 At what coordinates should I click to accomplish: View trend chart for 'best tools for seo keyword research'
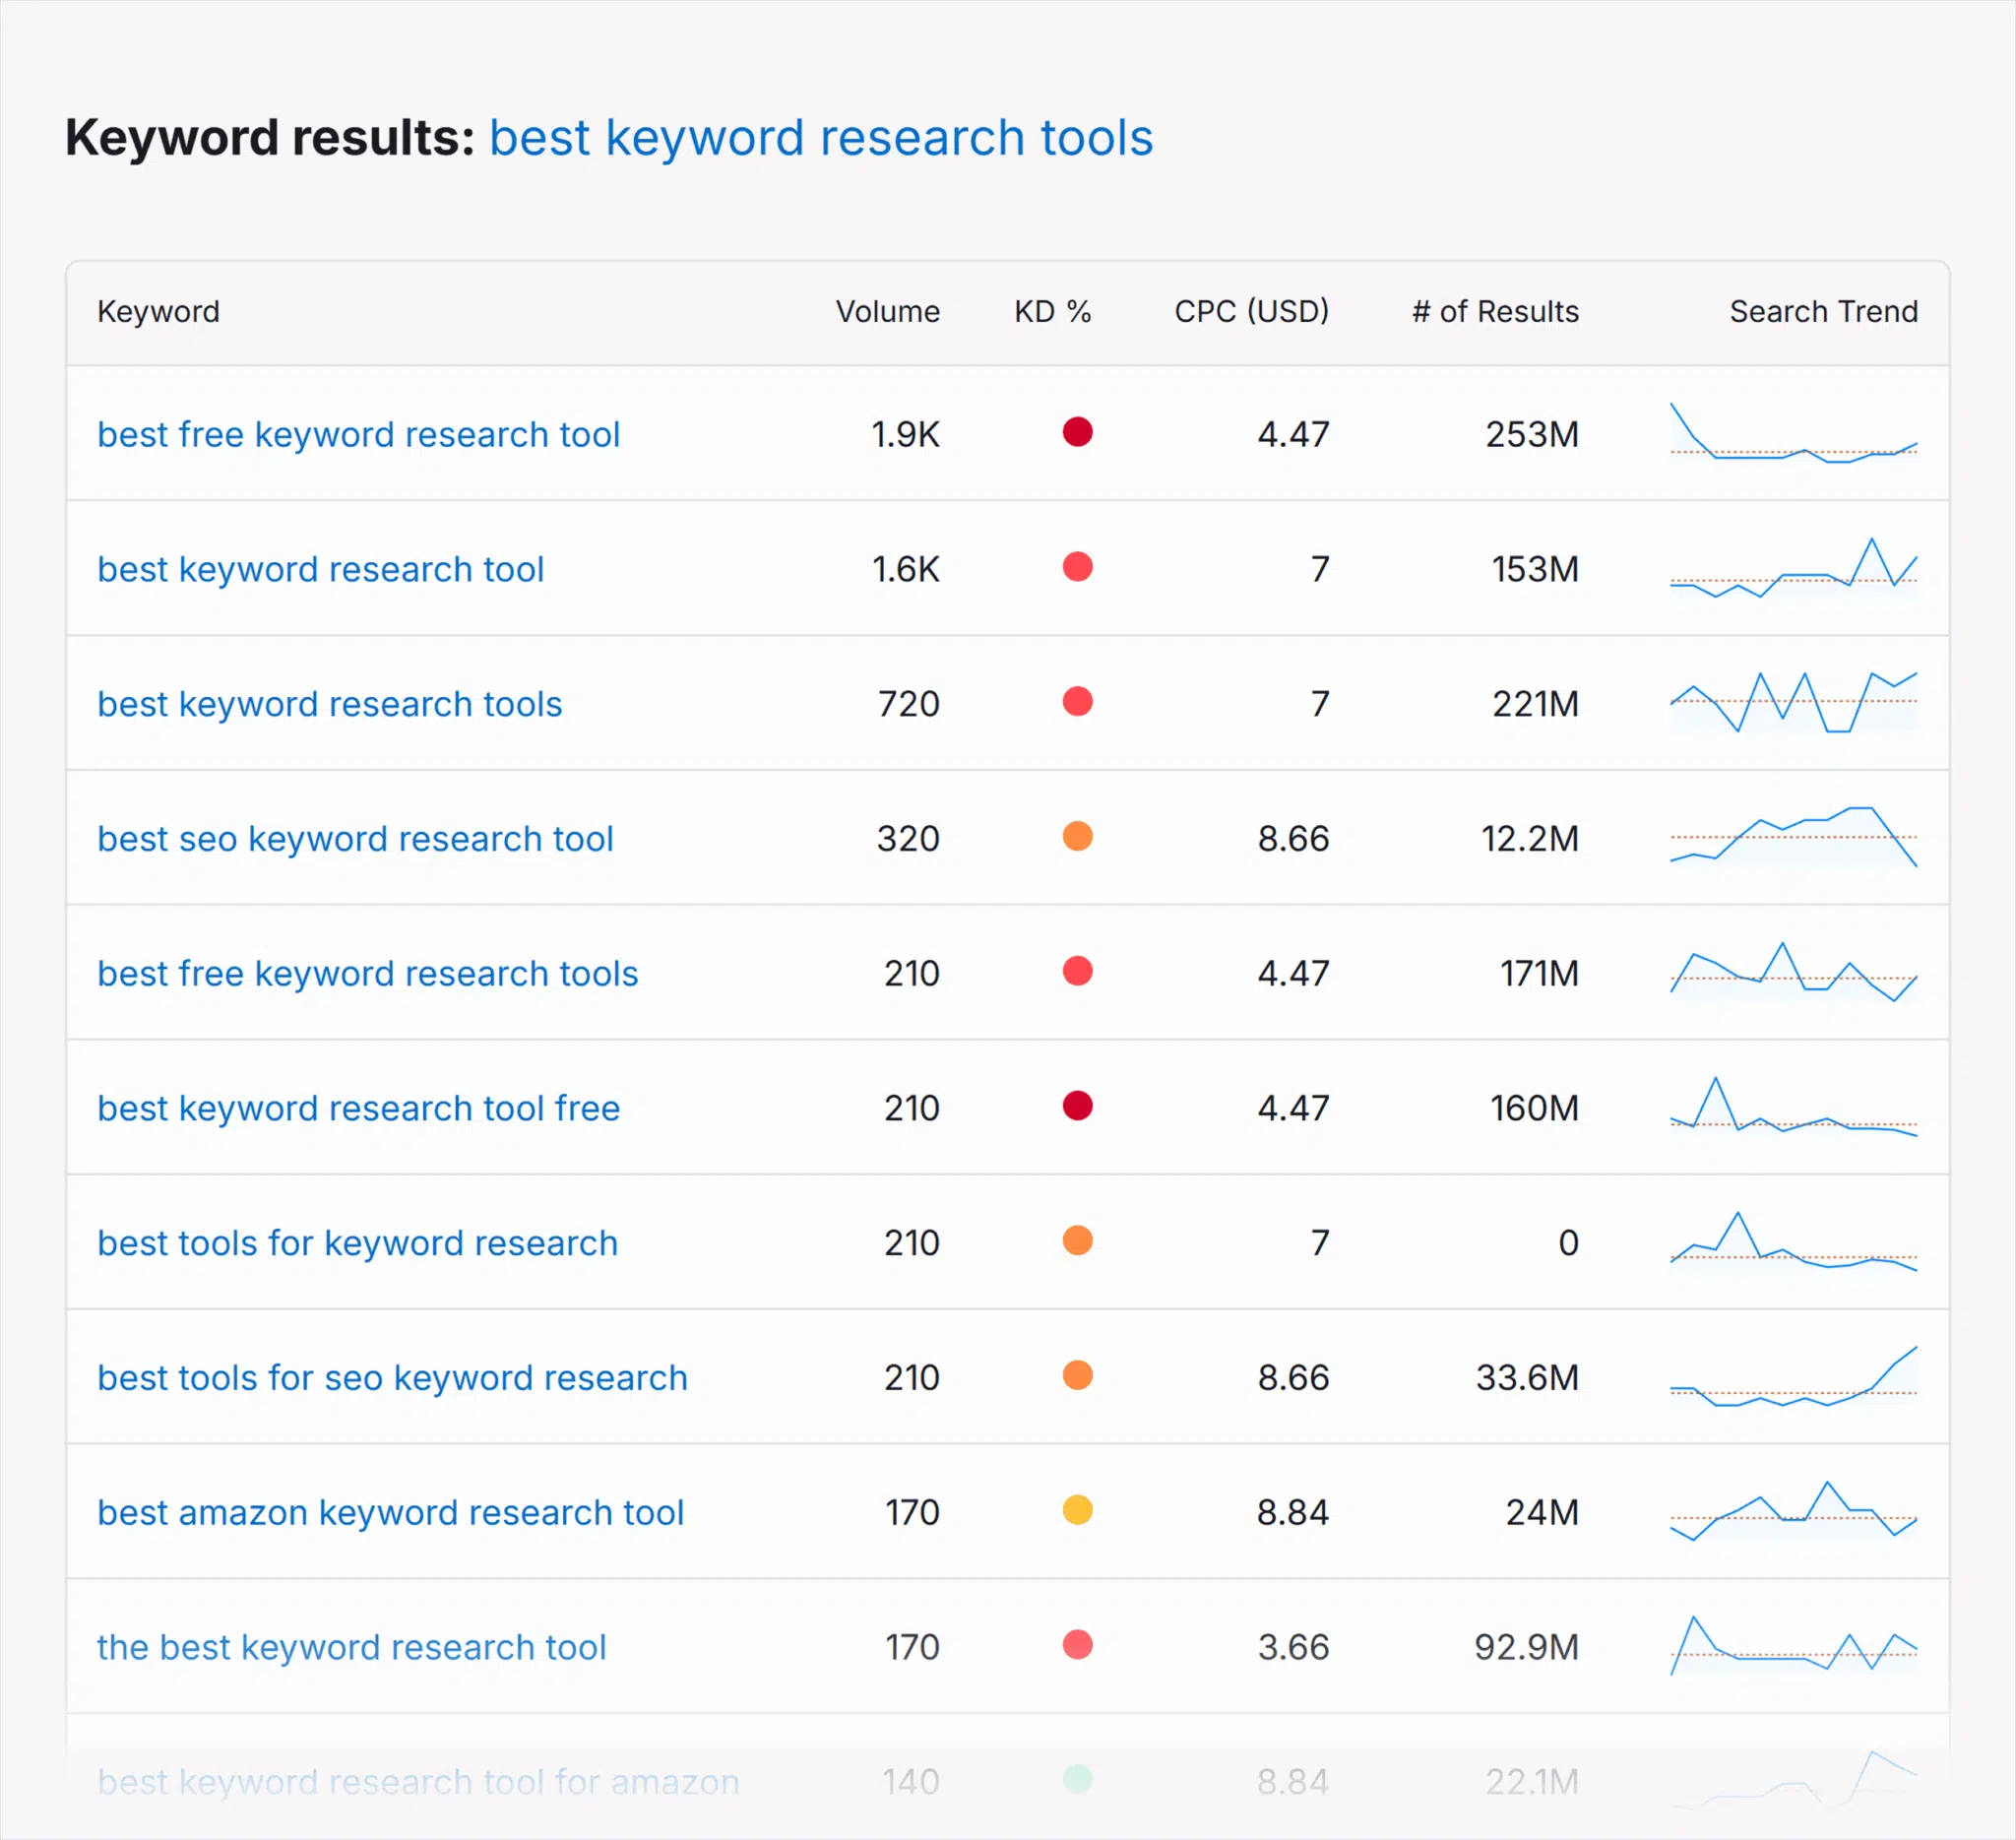point(1794,1376)
